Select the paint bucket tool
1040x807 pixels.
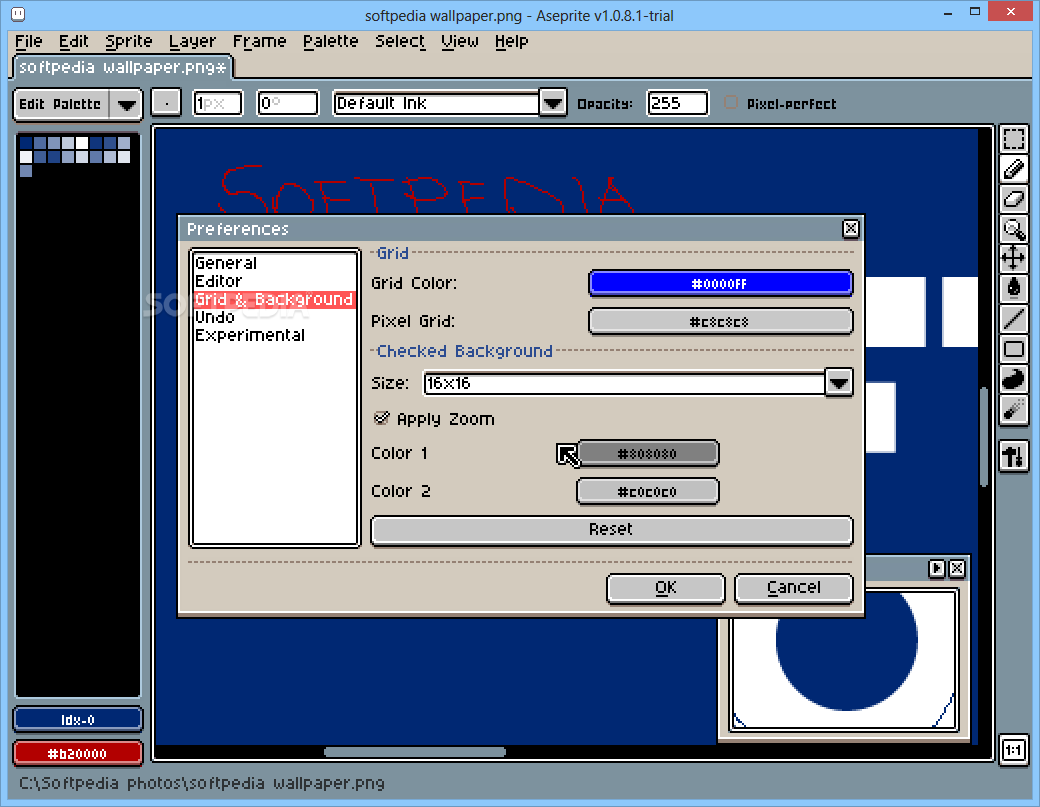click(1013, 288)
